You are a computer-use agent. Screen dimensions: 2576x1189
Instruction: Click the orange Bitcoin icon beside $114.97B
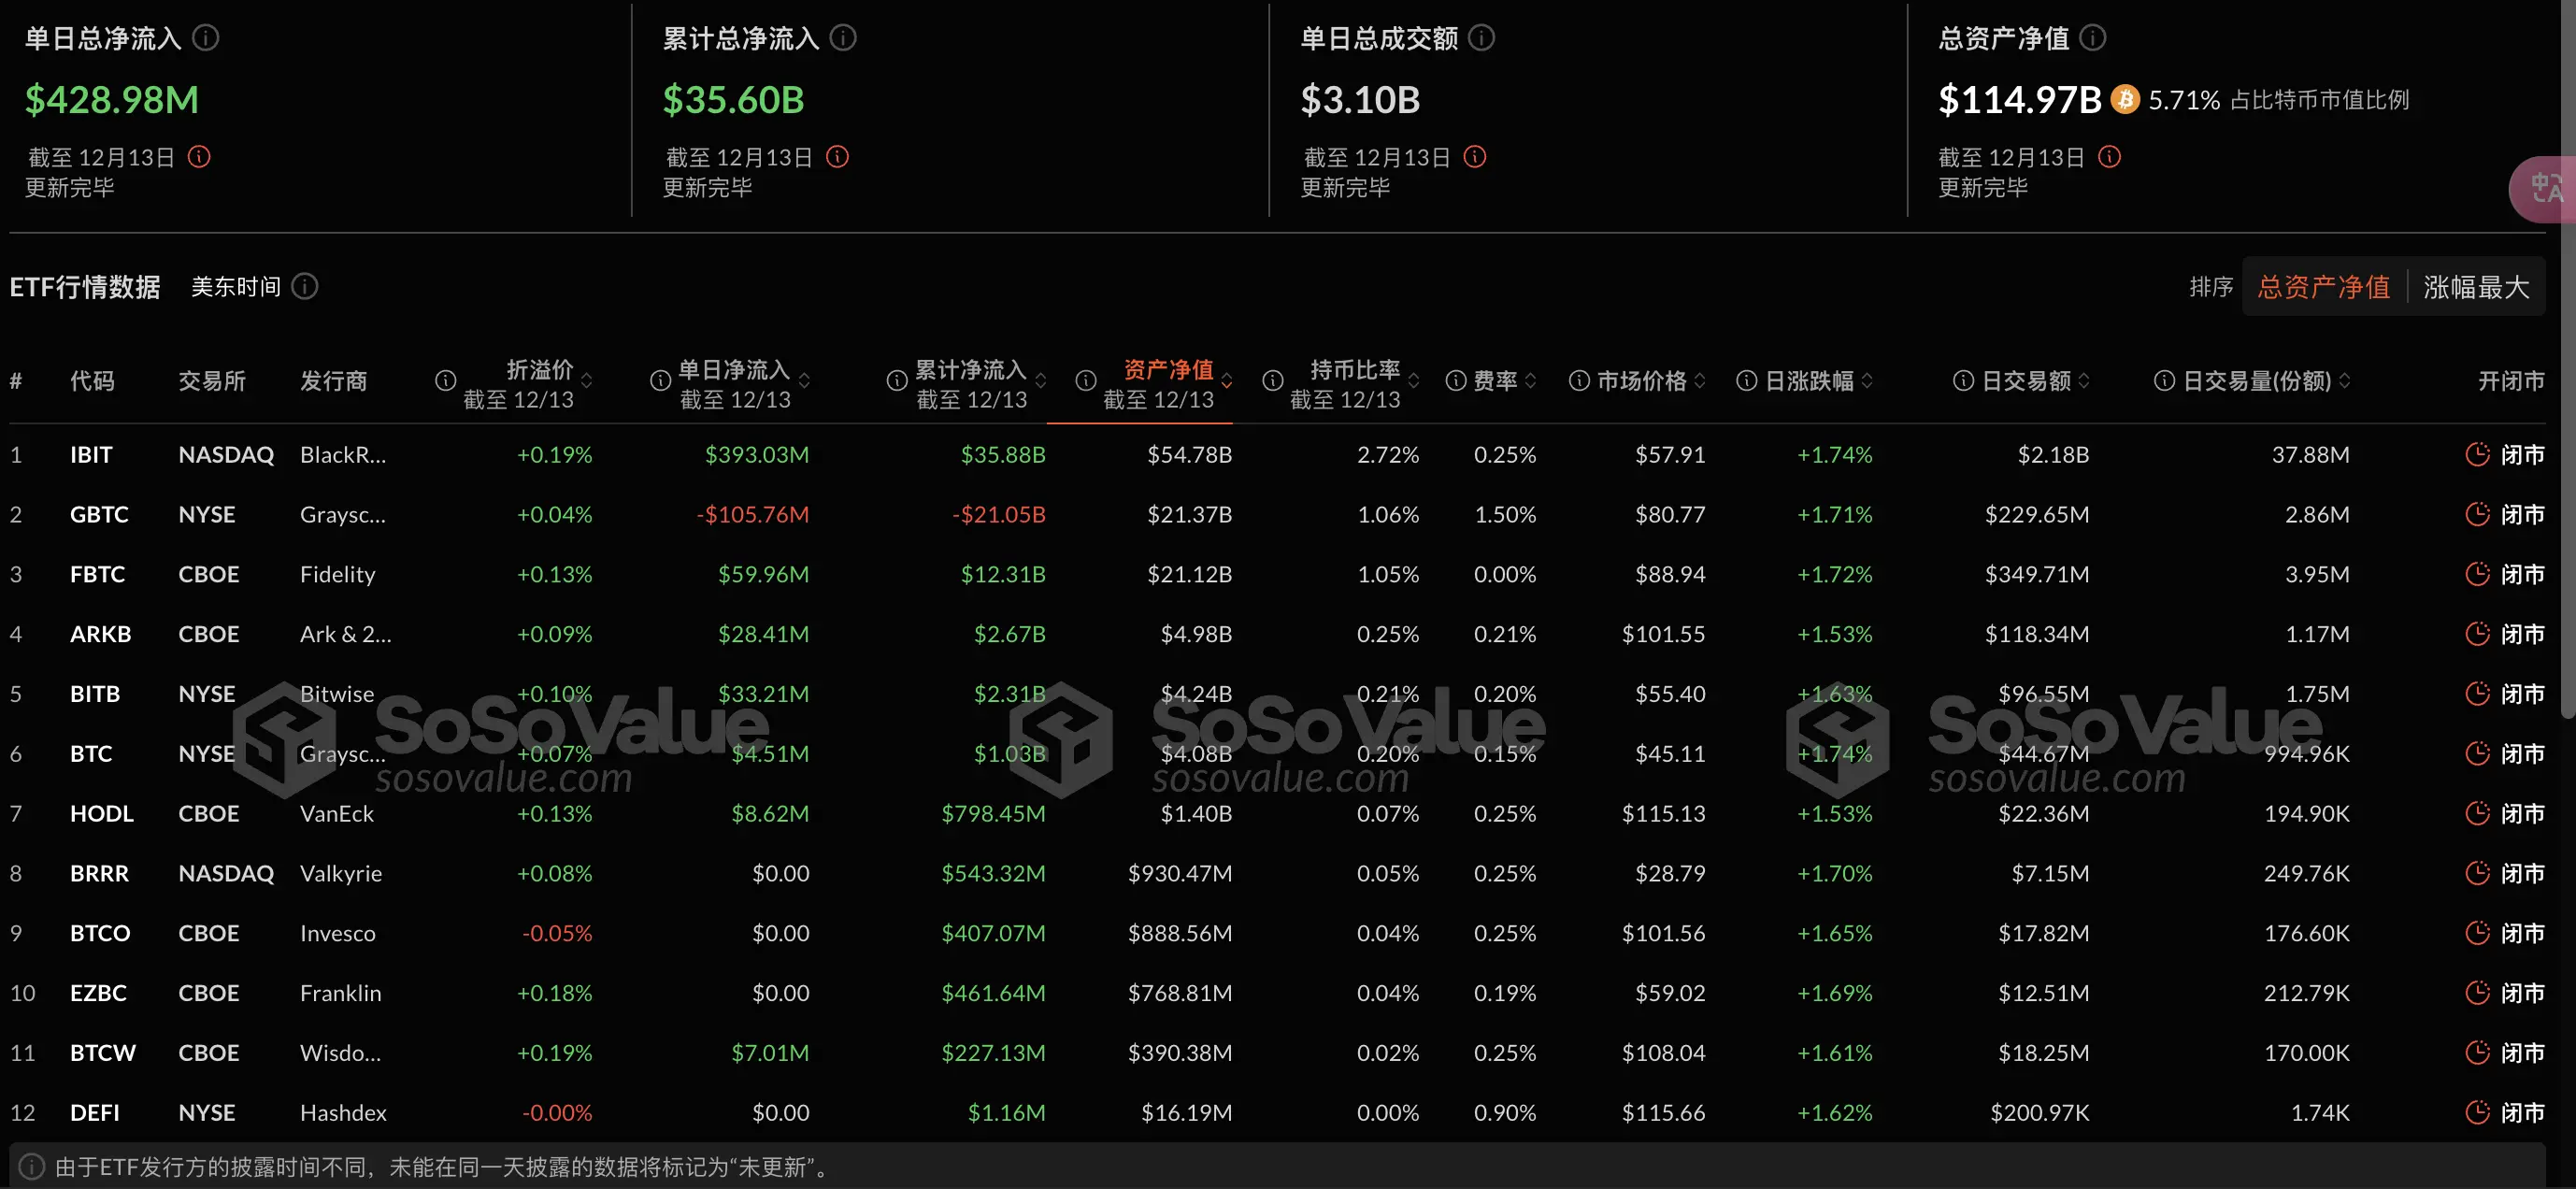[2125, 99]
